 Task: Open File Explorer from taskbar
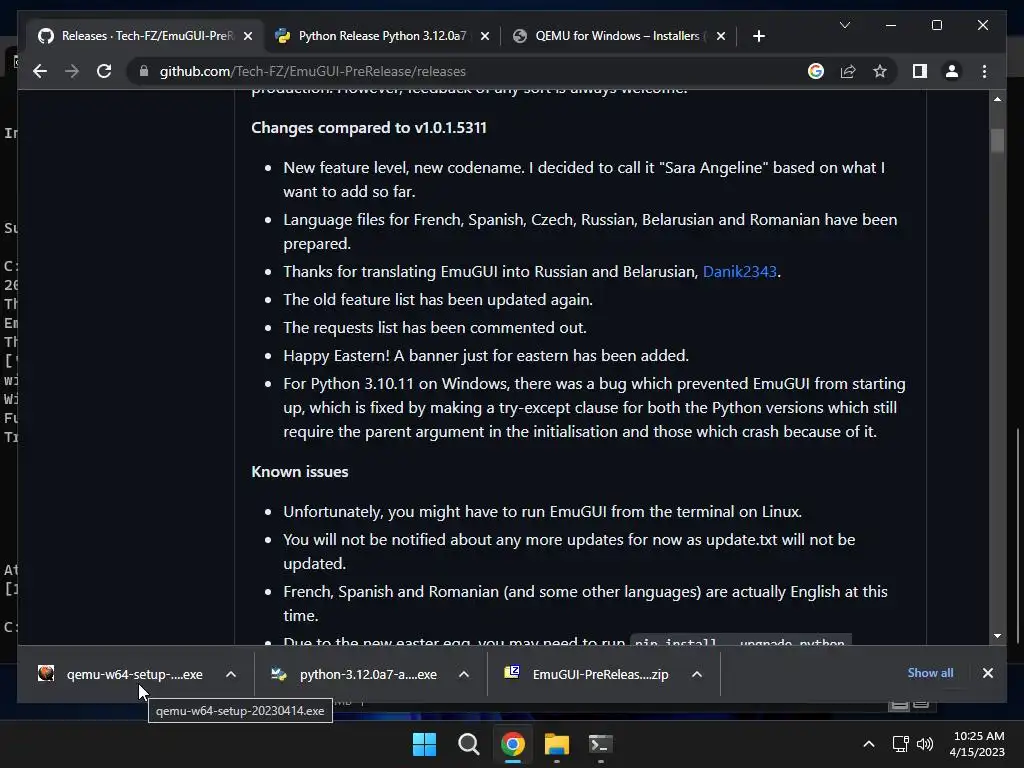(557, 744)
